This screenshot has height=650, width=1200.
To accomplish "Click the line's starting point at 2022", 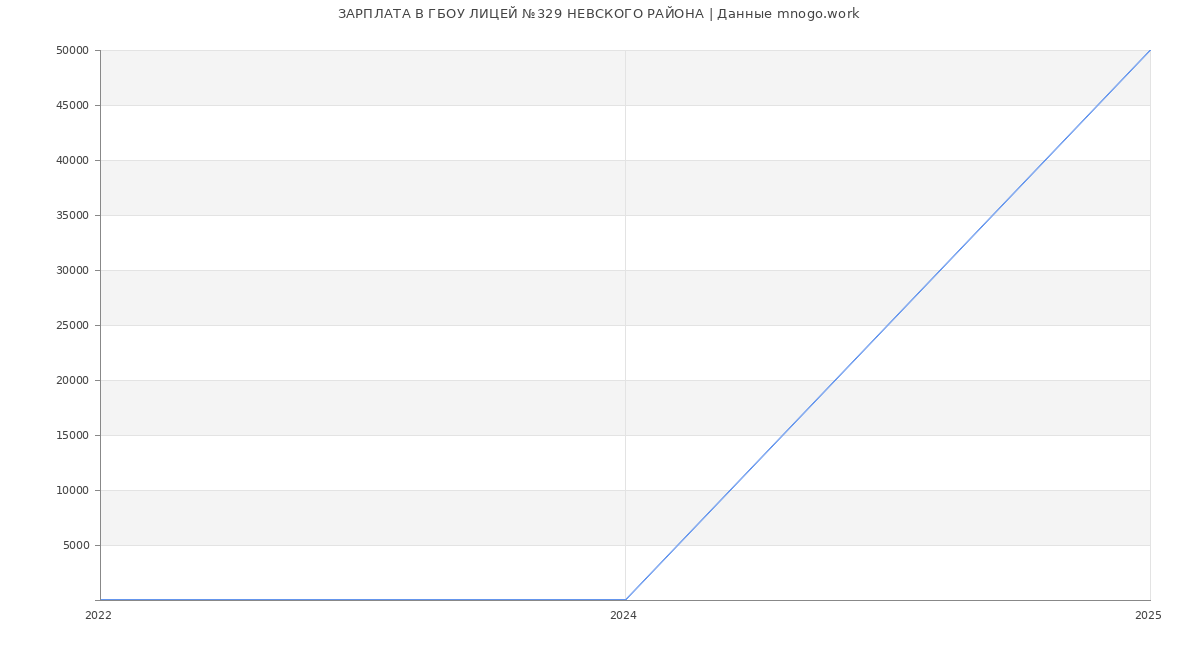I will pos(100,600).
